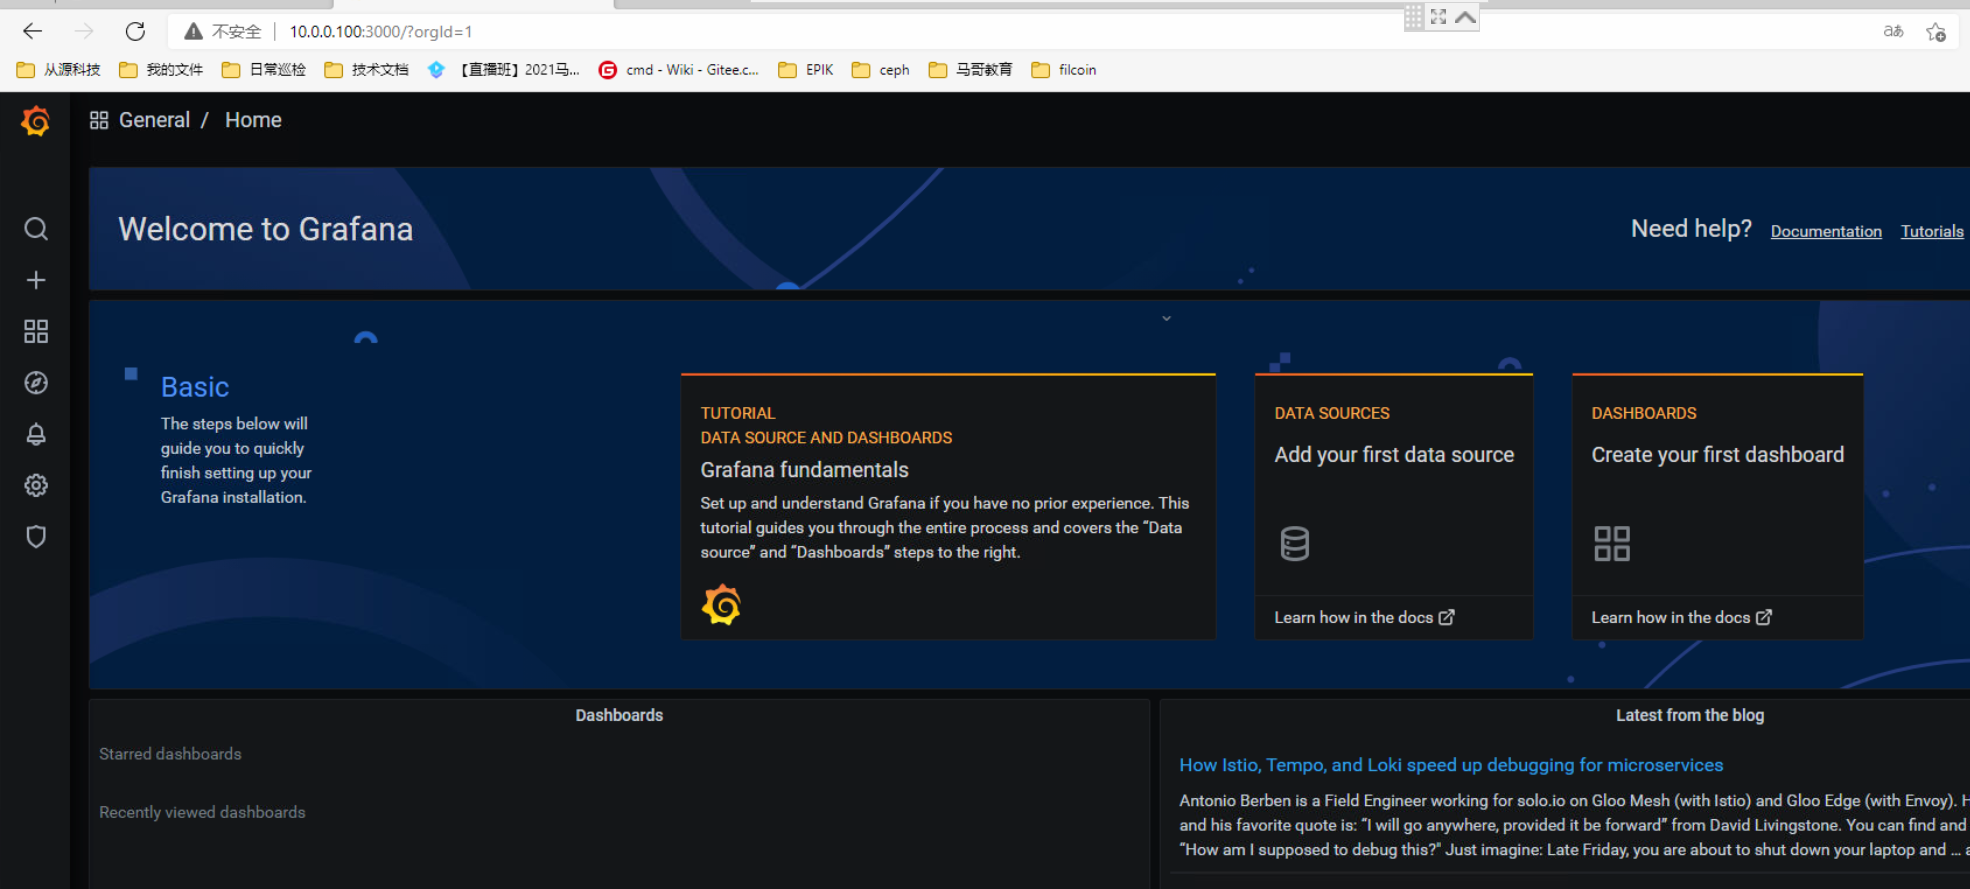Screen dimensions: 1970x889
Task: Open the EPIK bookmark folder
Action: [806, 70]
